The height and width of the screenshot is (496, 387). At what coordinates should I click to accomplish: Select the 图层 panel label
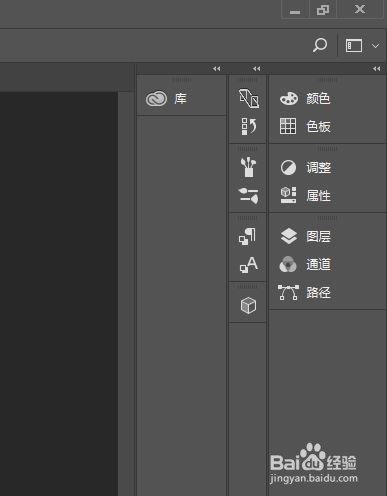[318, 236]
